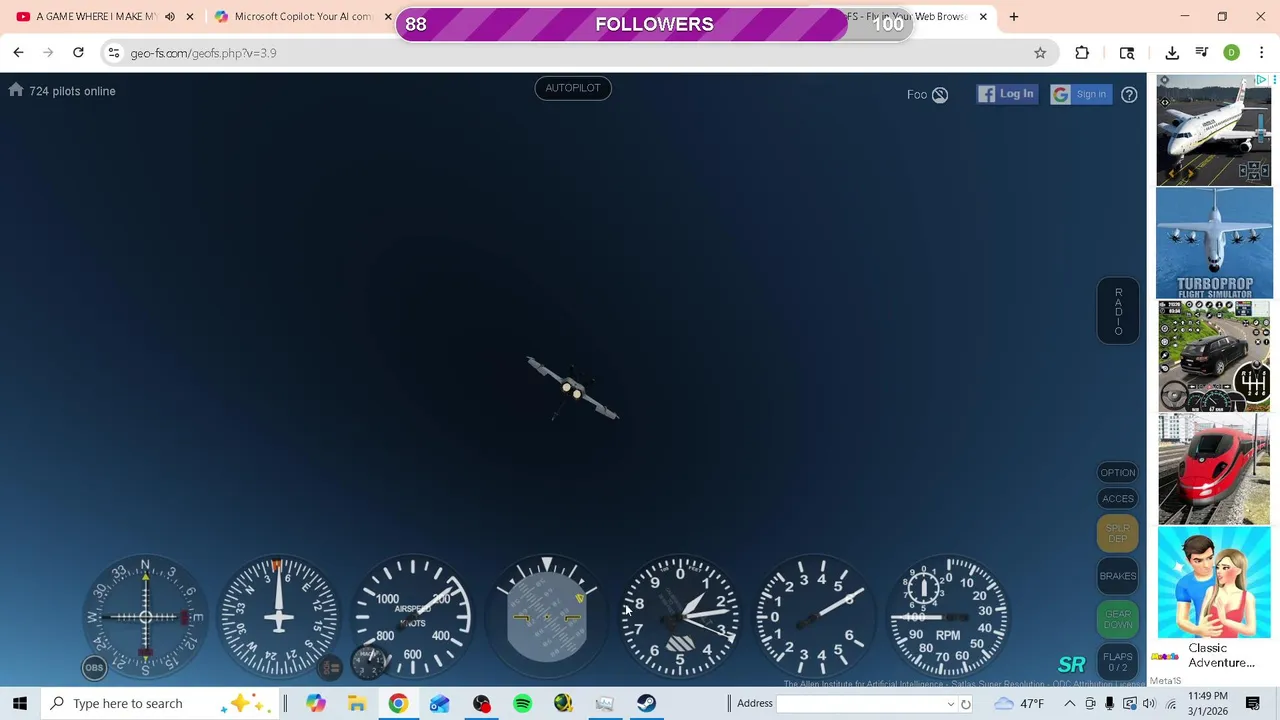Open the red train game ad thumbnail
This screenshot has height=720, width=1280.
tap(1214, 469)
